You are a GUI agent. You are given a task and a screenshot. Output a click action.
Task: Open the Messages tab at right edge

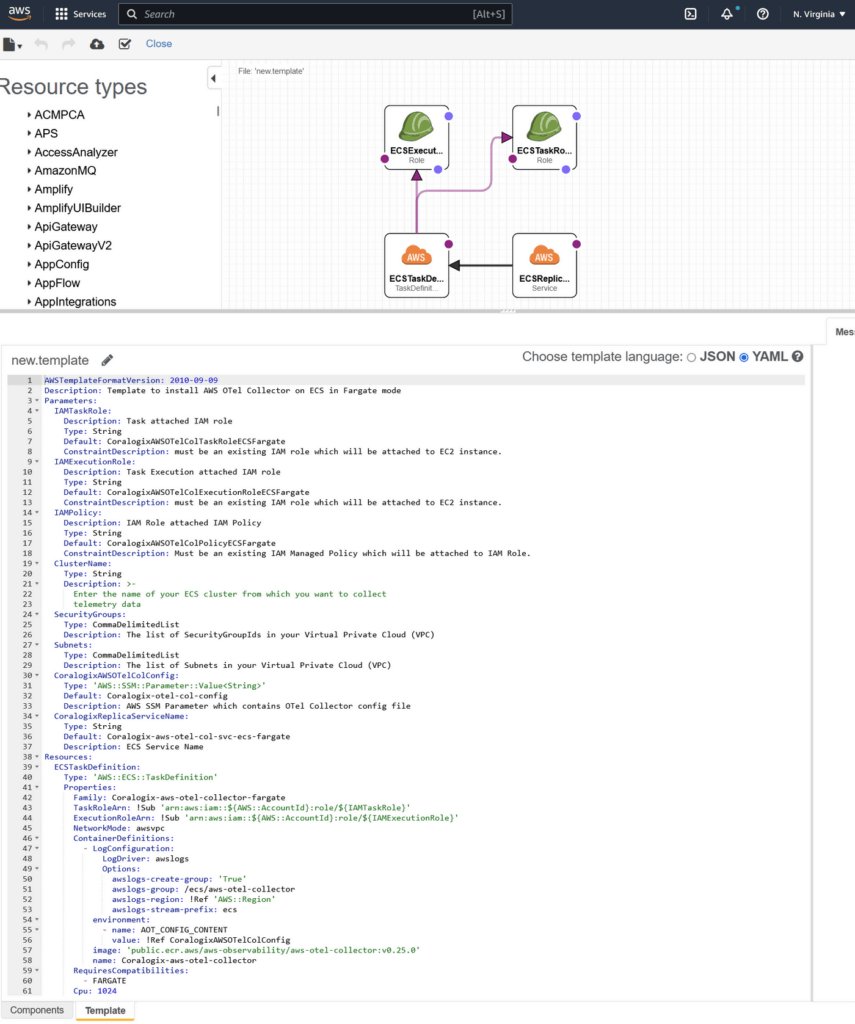click(x=843, y=332)
